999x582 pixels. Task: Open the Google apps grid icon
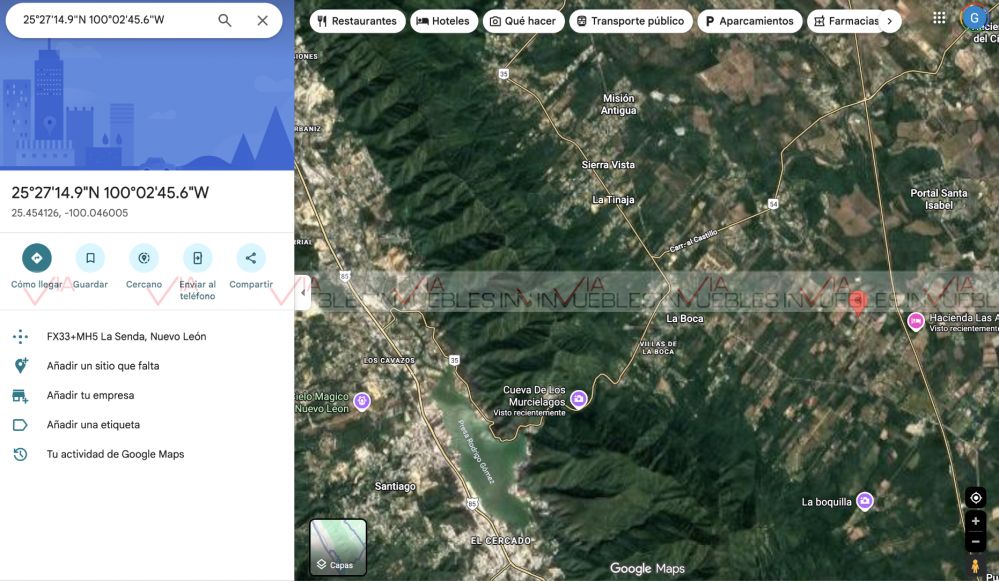pos(939,18)
